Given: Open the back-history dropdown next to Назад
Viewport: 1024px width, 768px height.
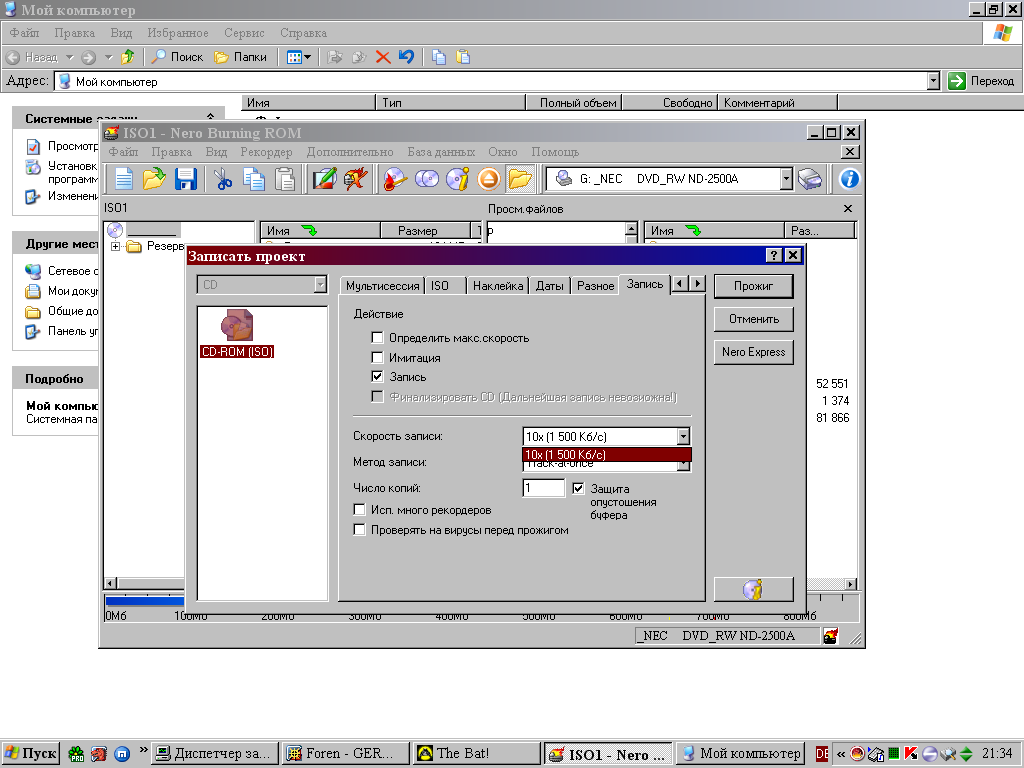Looking at the screenshot, I should click(x=70, y=57).
